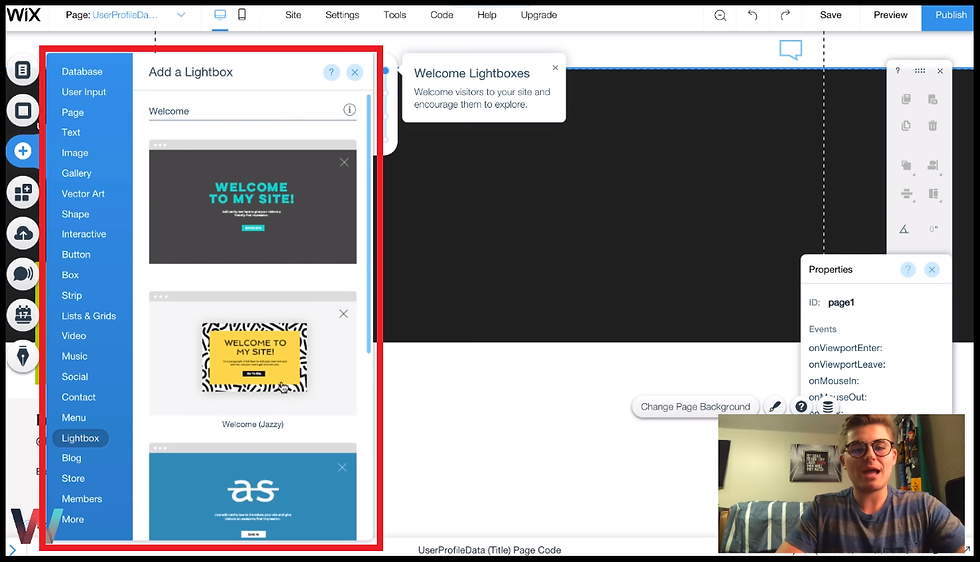This screenshot has height=562, width=980.
Task: Click the paste icon in the editor toolbar
Action: tap(932, 99)
